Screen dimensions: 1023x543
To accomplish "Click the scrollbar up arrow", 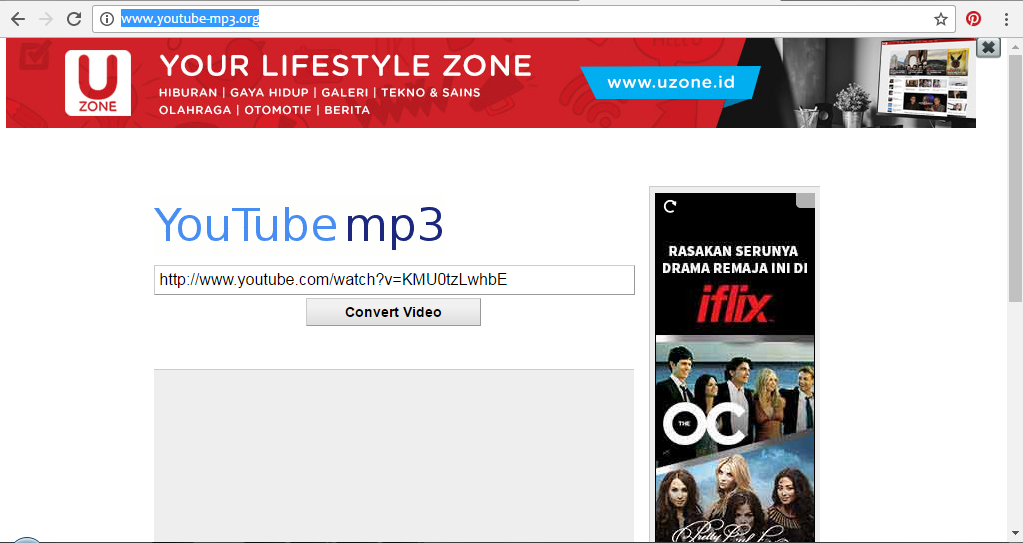I will [x=1015, y=46].
